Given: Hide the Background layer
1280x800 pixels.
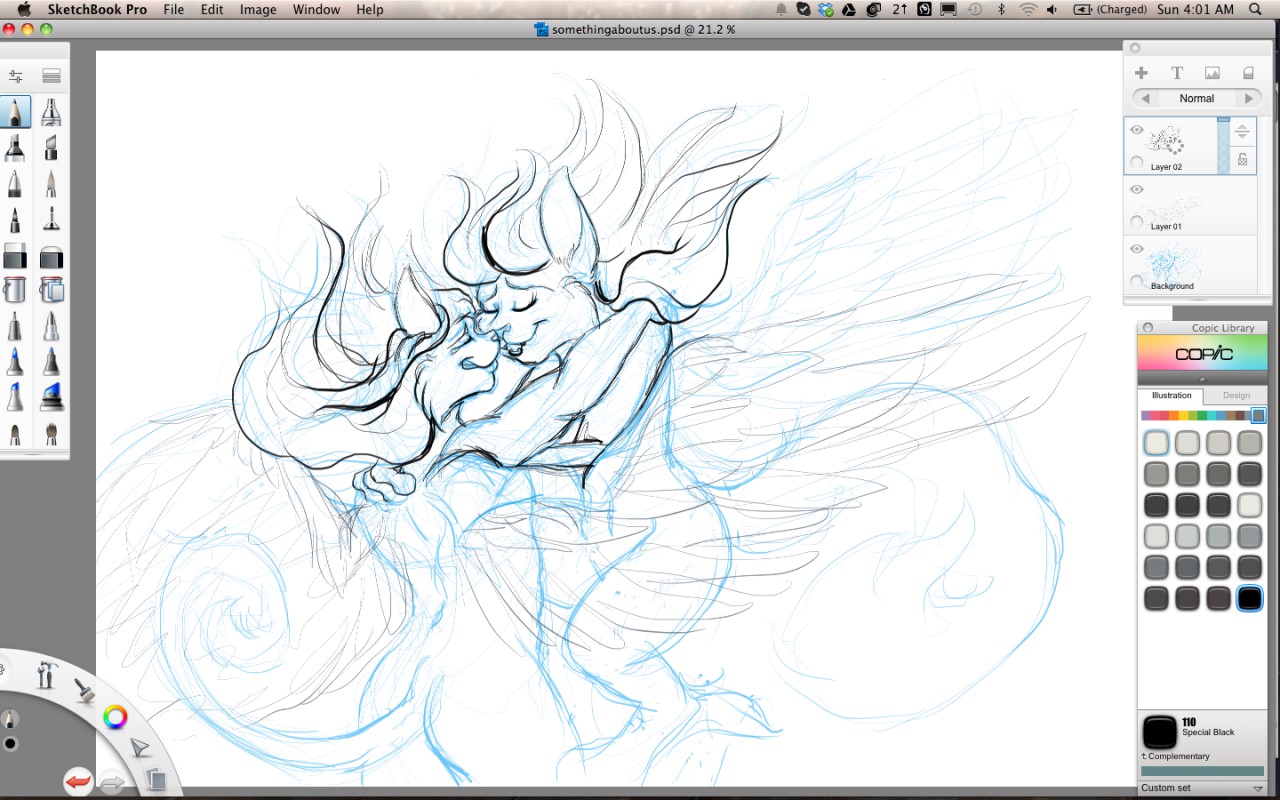Looking at the screenshot, I should [x=1137, y=249].
